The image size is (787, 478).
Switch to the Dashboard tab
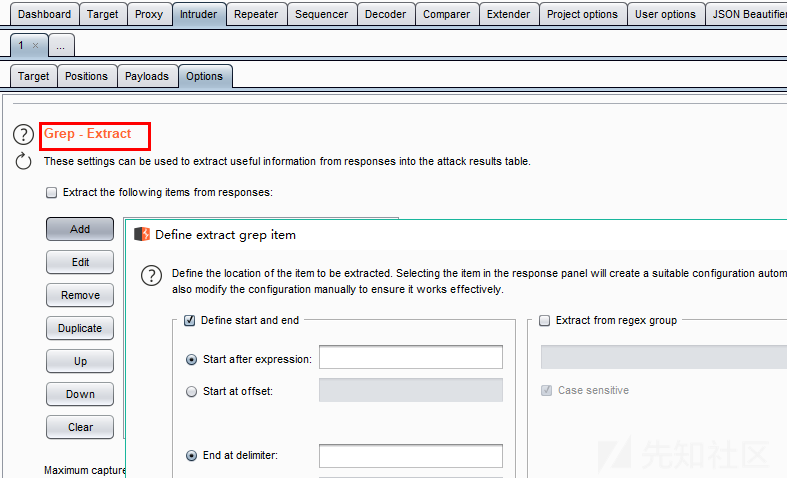(x=44, y=14)
